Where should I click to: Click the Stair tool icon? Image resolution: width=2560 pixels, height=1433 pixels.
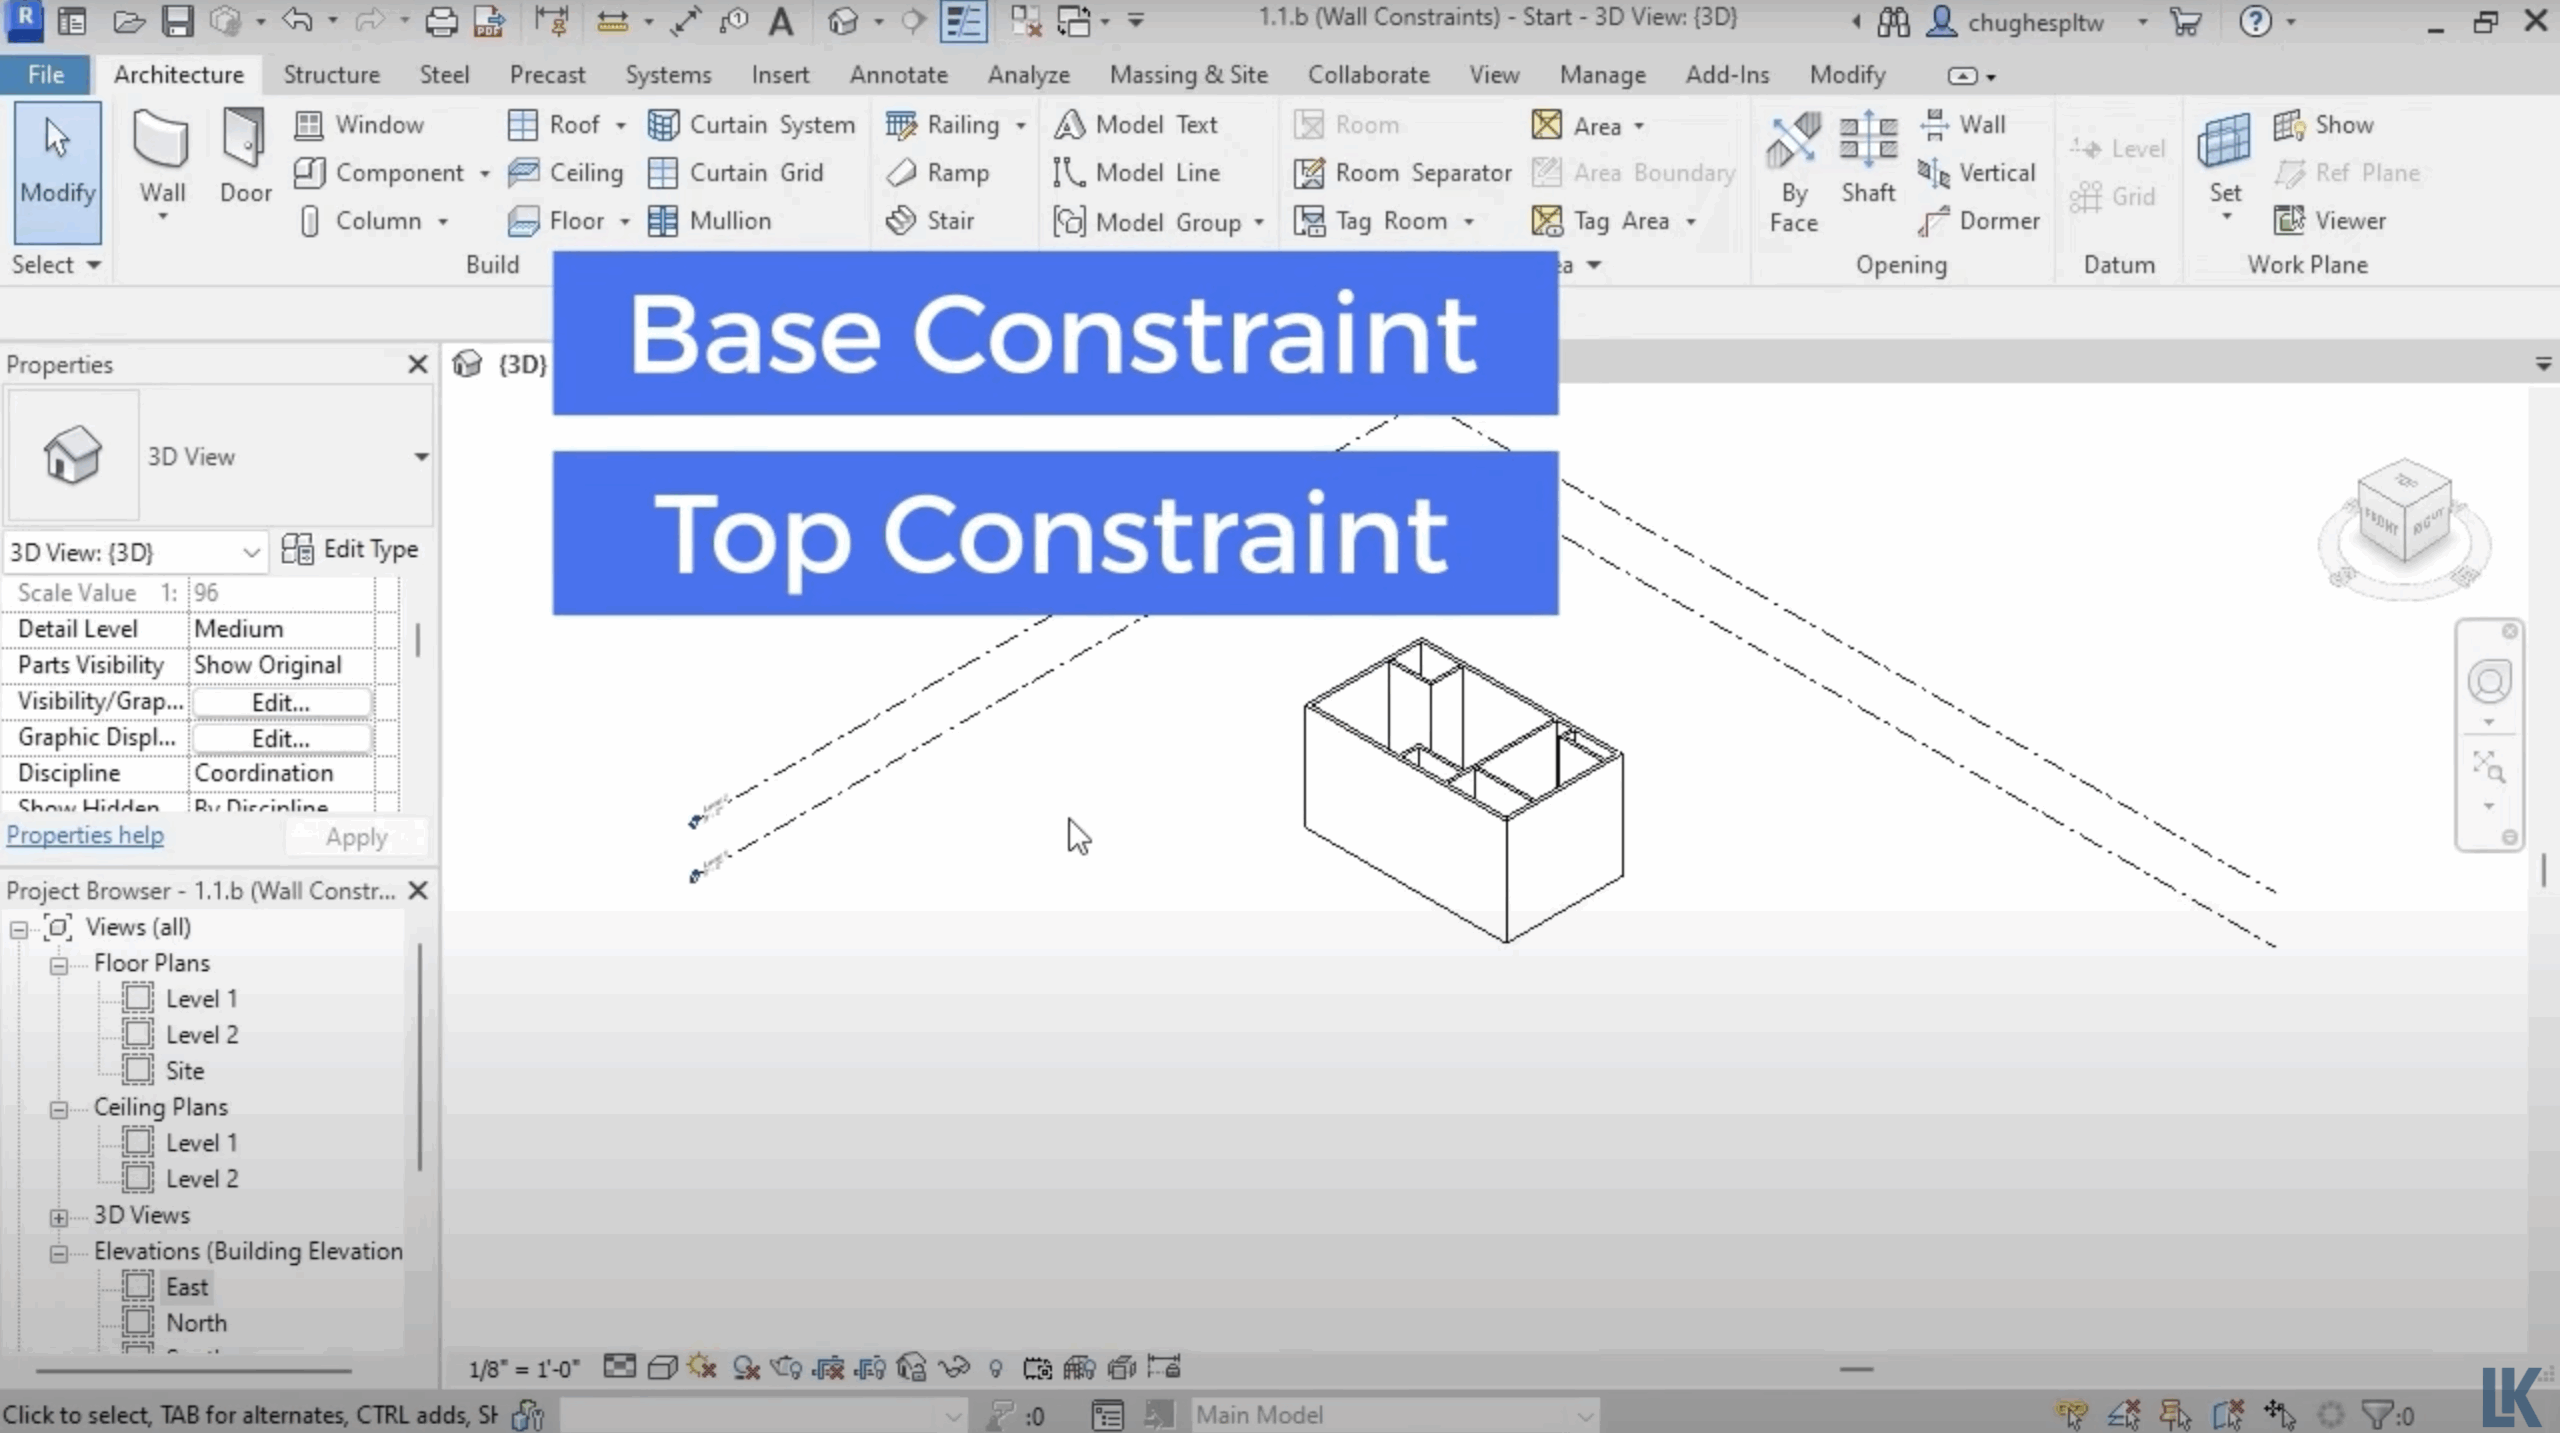[x=901, y=220]
